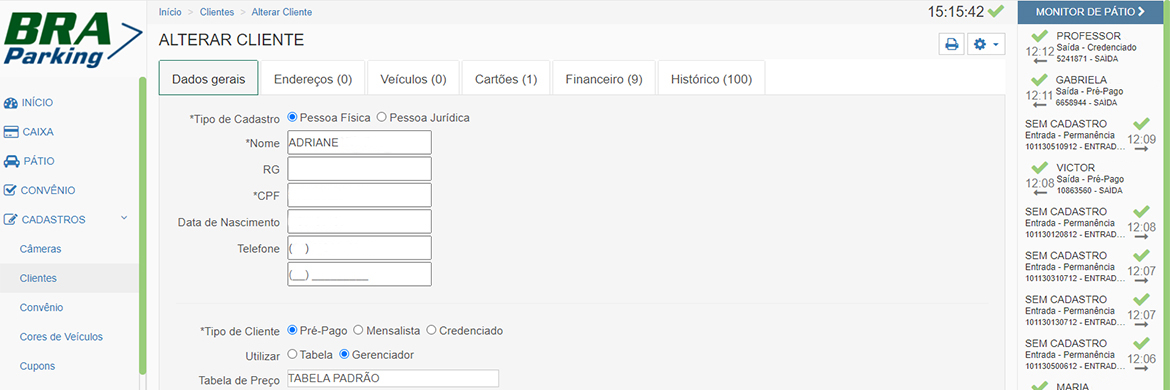Click the green check next to clock
This screenshot has width=1170, height=390.
point(995,11)
